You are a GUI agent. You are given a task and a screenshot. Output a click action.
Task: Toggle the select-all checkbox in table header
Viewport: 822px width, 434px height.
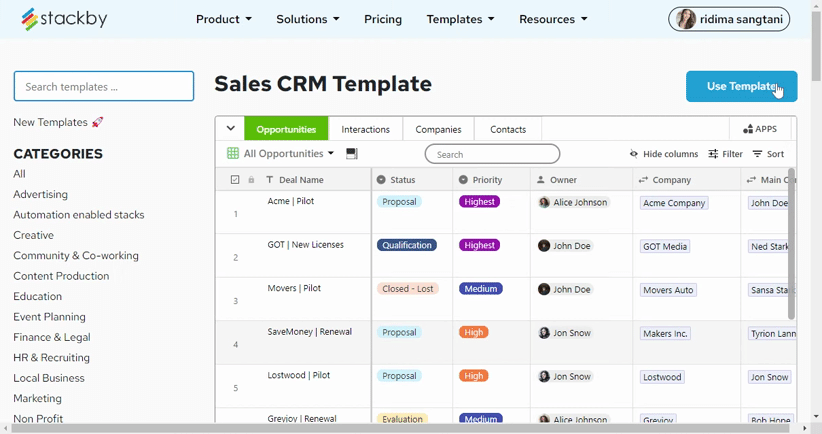click(235, 180)
